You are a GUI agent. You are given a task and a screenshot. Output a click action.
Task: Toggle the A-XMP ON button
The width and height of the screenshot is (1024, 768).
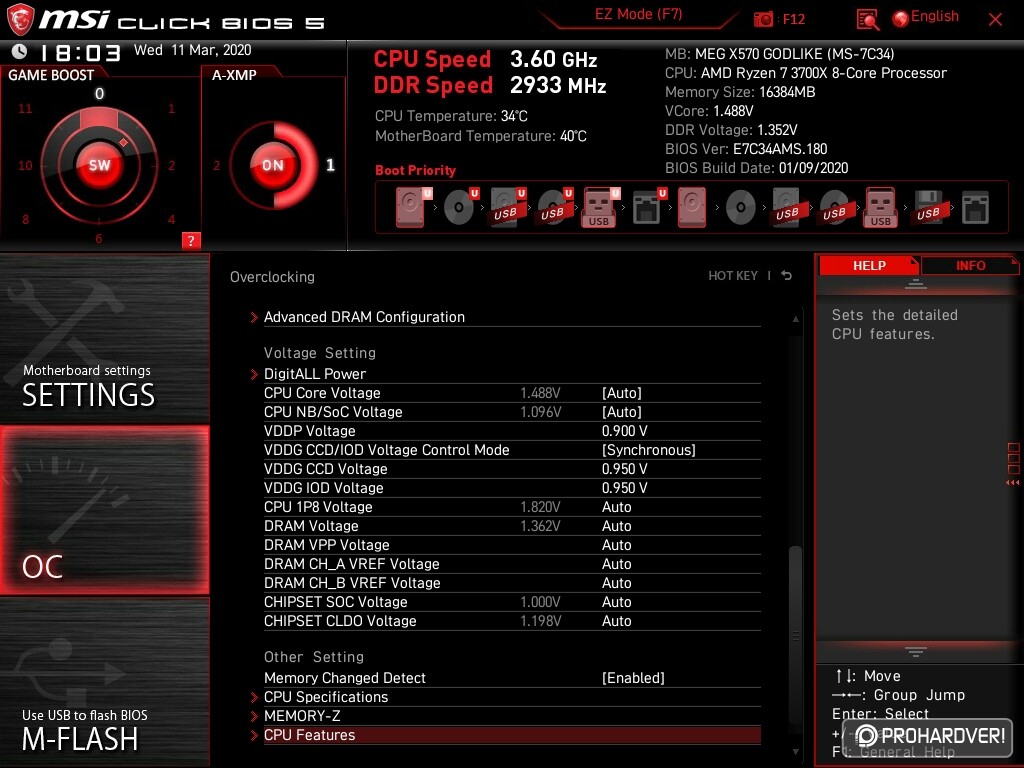(x=273, y=165)
